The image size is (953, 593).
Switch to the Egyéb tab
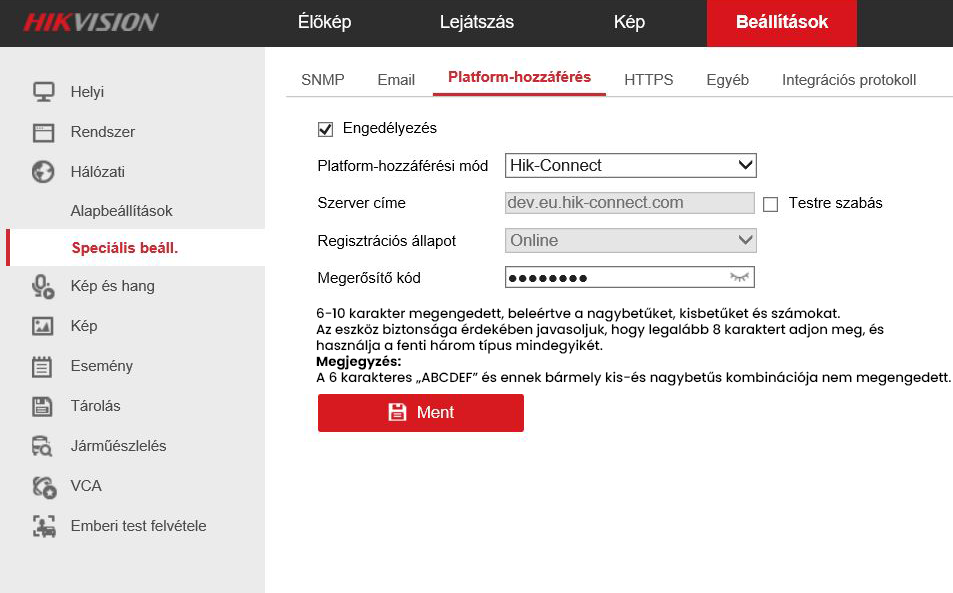tap(727, 80)
